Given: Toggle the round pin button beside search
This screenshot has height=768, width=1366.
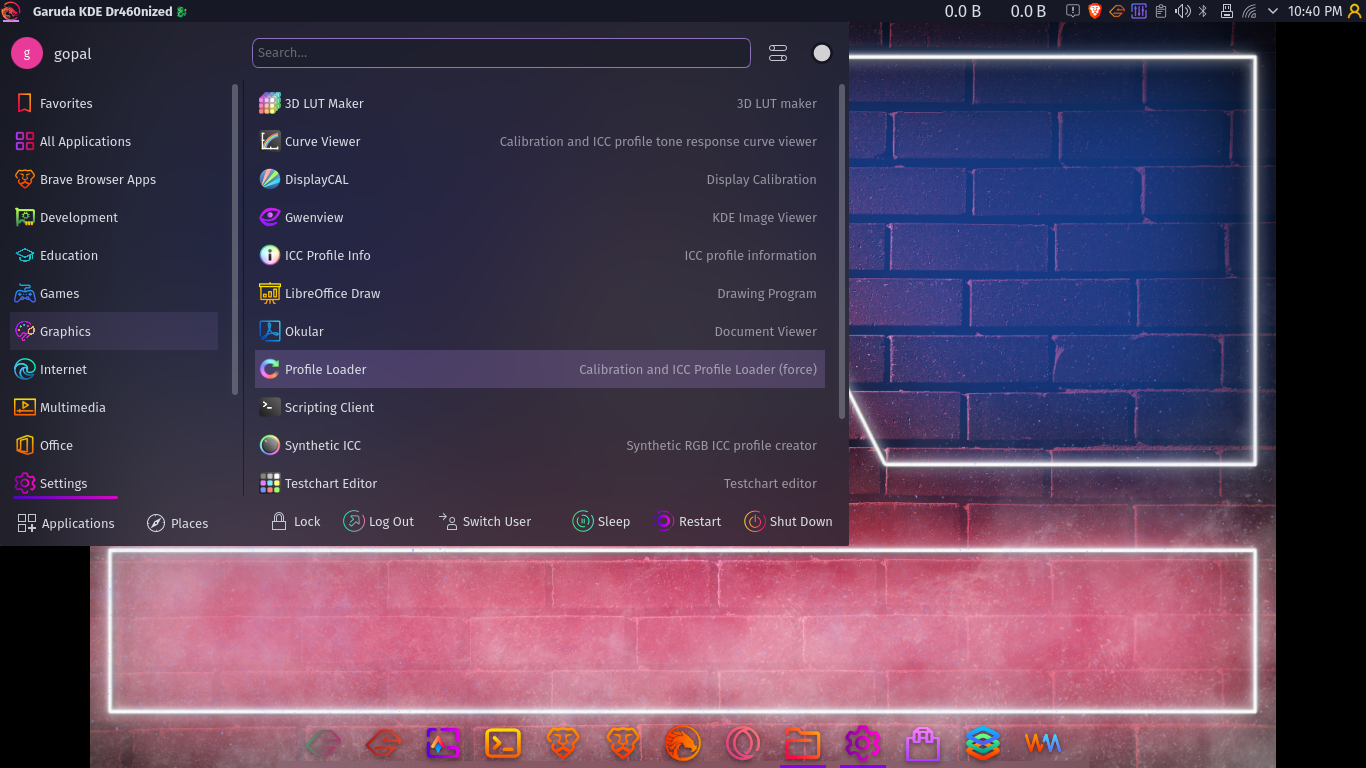Looking at the screenshot, I should [x=822, y=53].
